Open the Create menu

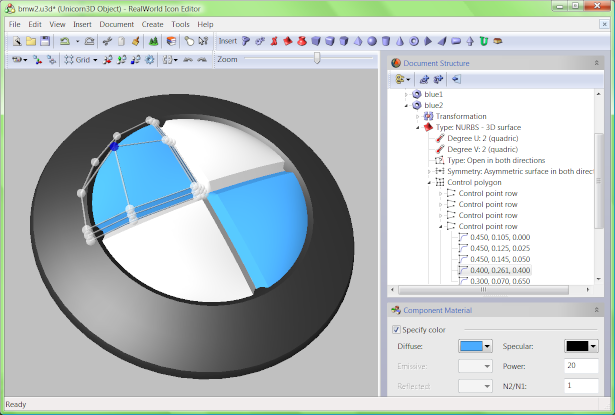[152, 23]
